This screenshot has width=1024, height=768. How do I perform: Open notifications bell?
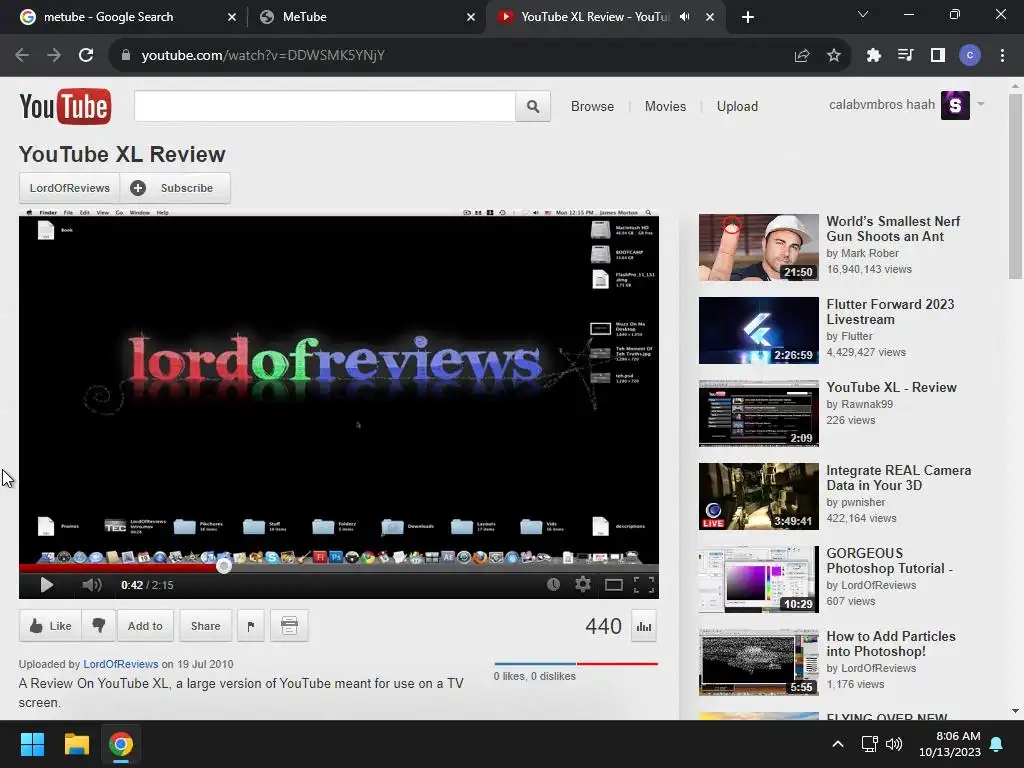(x=997, y=744)
